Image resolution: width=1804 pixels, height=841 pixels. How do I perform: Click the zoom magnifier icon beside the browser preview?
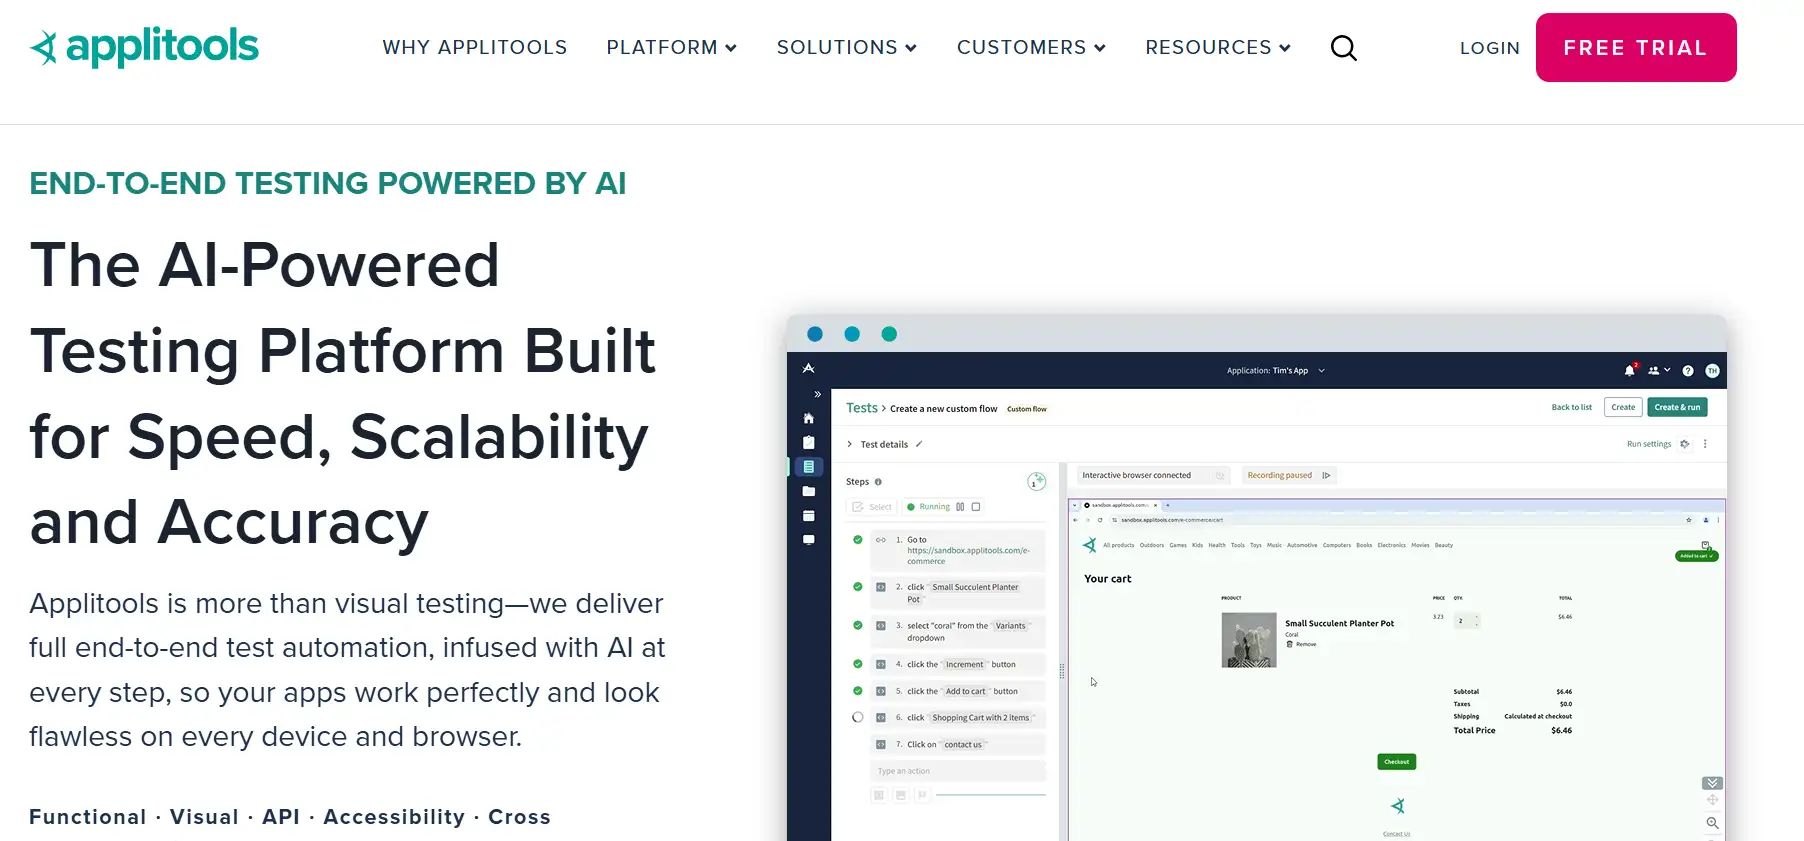point(1713,823)
